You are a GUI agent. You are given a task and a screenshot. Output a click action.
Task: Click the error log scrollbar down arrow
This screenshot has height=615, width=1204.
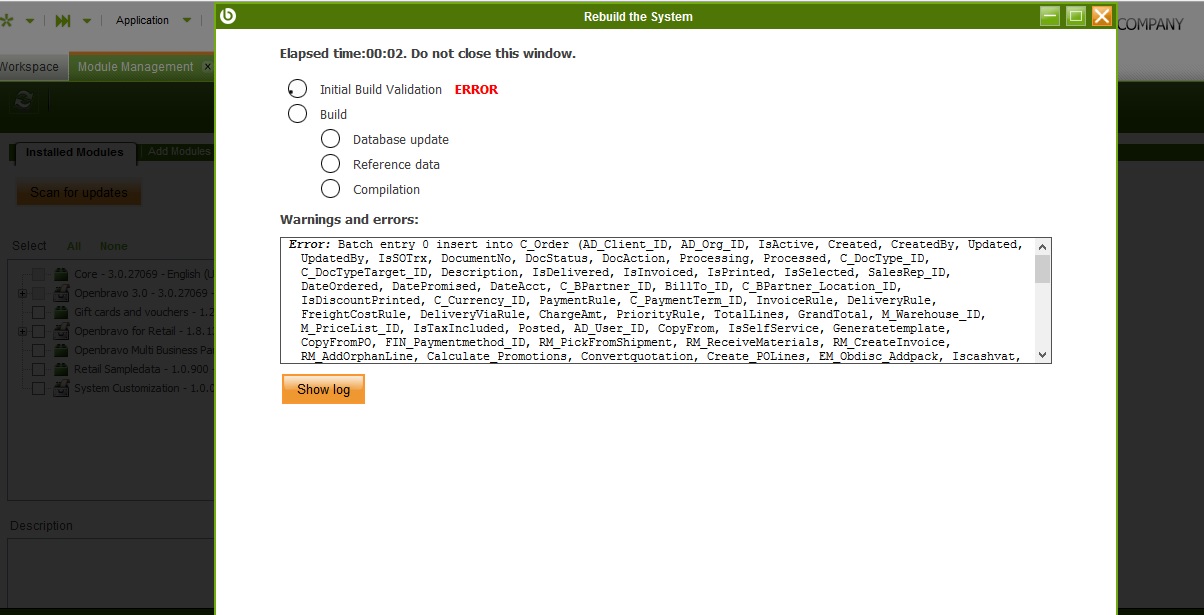pyautogui.click(x=1043, y=355)
